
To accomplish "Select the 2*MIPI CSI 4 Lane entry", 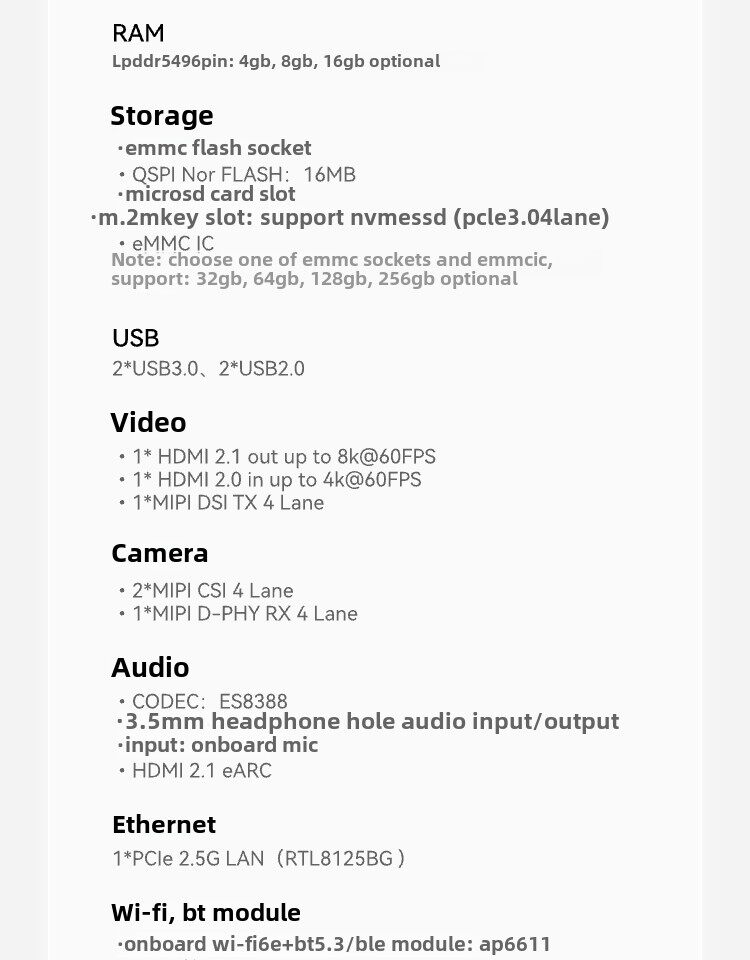I will click(x=212, y=591).
